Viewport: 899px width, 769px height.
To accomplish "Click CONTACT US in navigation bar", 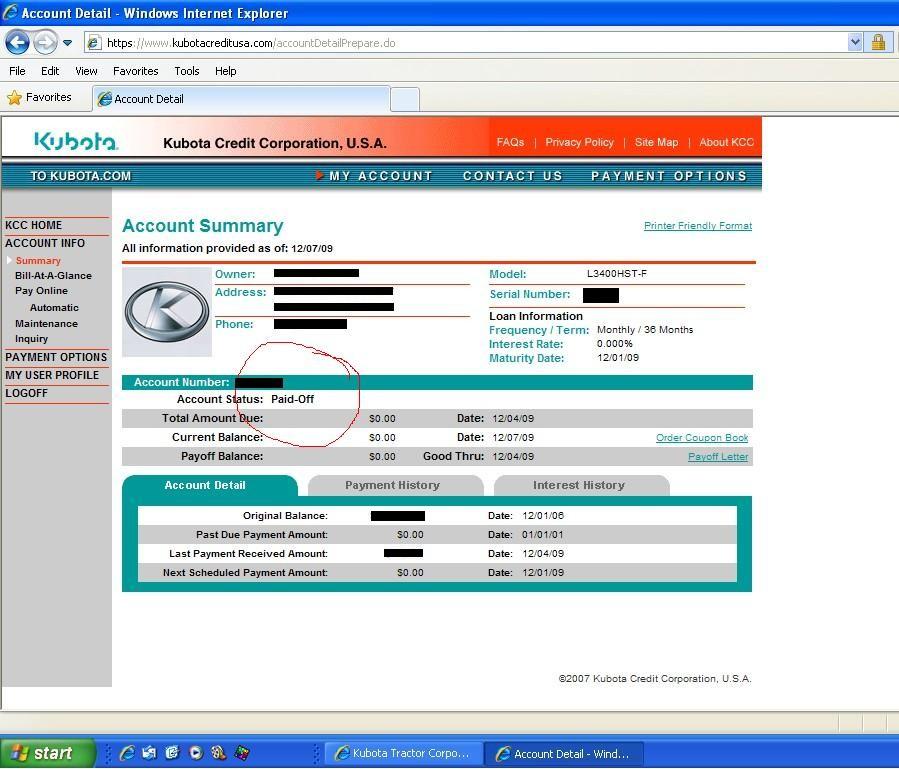I will (x=513, y=176).
